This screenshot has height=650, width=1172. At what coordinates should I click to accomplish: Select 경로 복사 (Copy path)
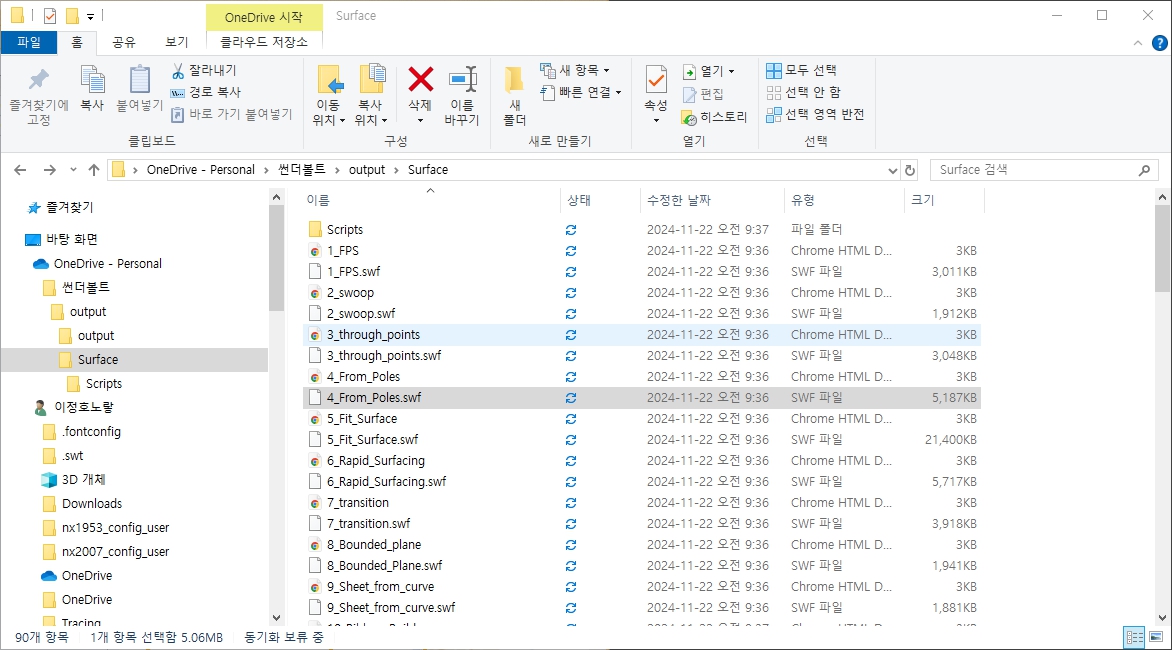(206, 92)
